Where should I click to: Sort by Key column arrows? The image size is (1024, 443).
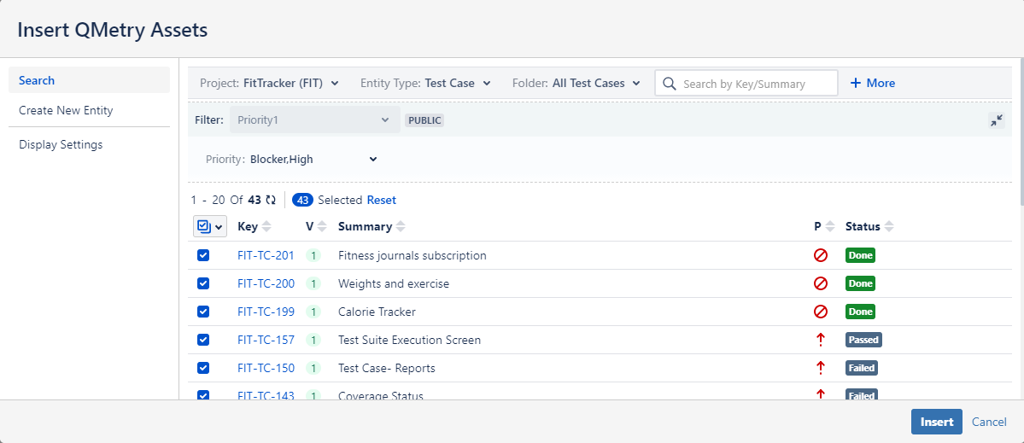pyautogui.click(x=267, y=227)
